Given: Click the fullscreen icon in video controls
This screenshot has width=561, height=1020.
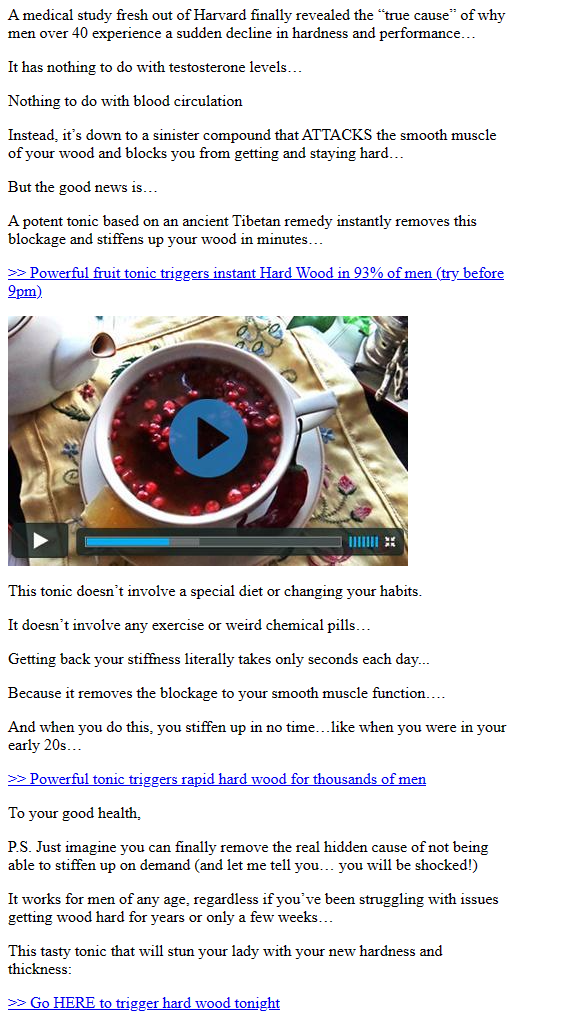Looking at the screenshot, I should pyautogui.click(x=390, y=541).
